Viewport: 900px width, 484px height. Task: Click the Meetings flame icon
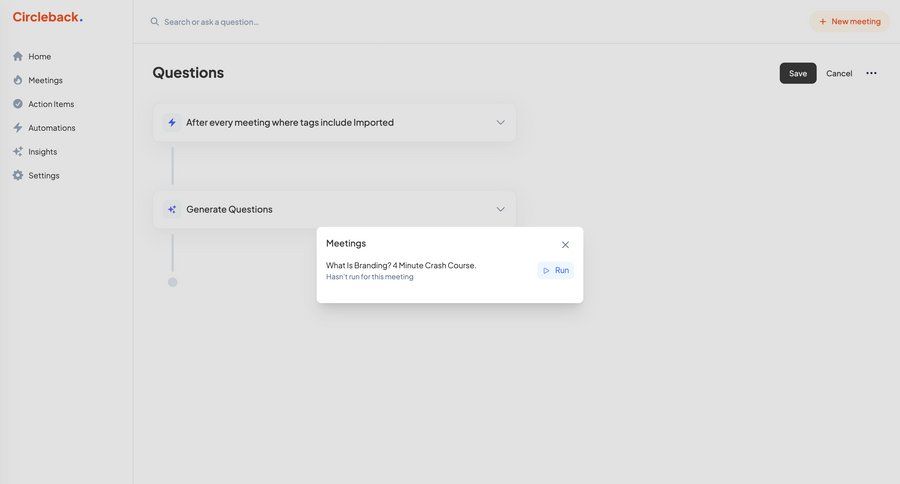coord(17,80)
